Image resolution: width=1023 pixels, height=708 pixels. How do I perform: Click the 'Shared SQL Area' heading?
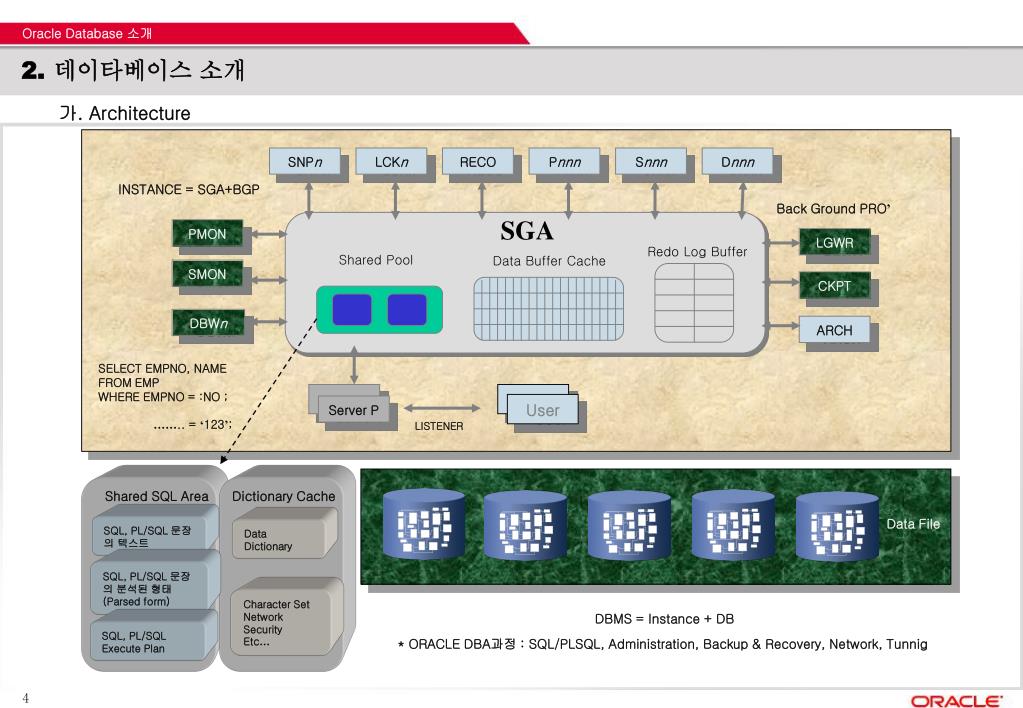click(x=157, y=497)
